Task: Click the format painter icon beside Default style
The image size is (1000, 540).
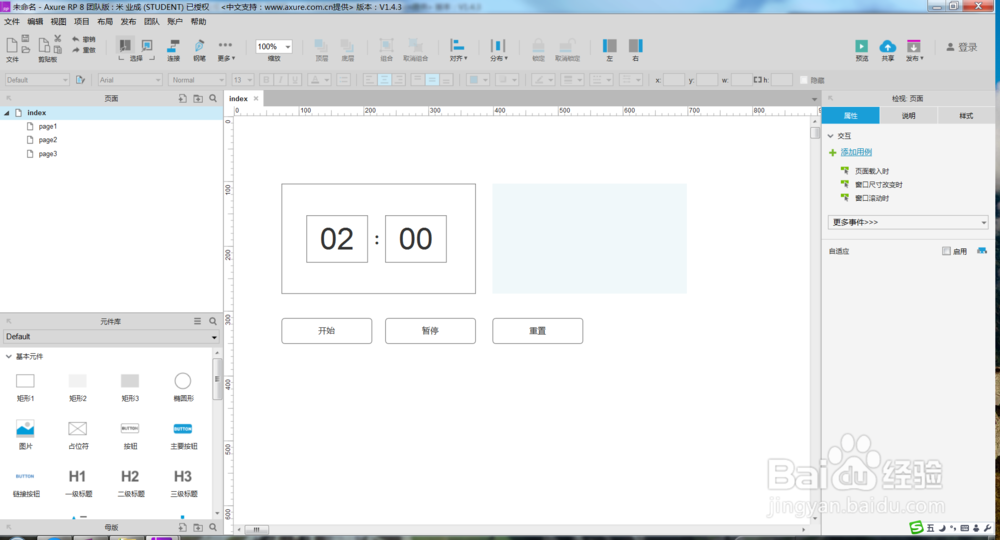Action: point(80,80)
